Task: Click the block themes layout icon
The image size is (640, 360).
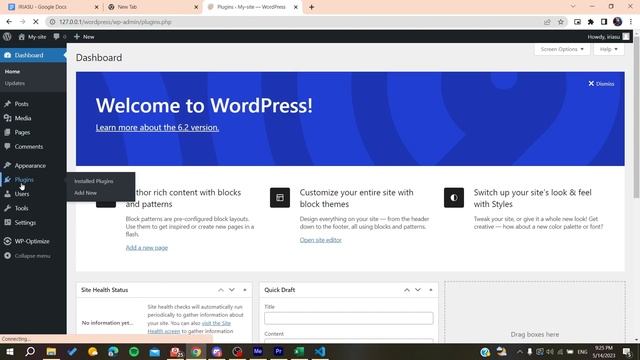Action: pyautogui.click(x=280, y=198)
